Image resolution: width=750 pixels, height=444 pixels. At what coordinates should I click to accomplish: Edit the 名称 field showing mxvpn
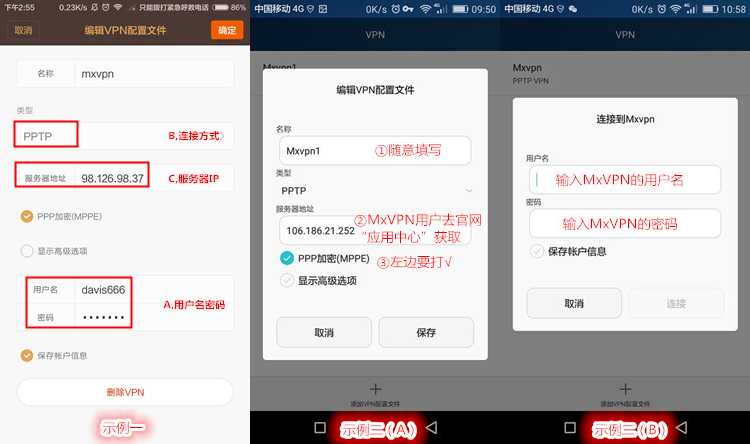[x=125, y=74]
